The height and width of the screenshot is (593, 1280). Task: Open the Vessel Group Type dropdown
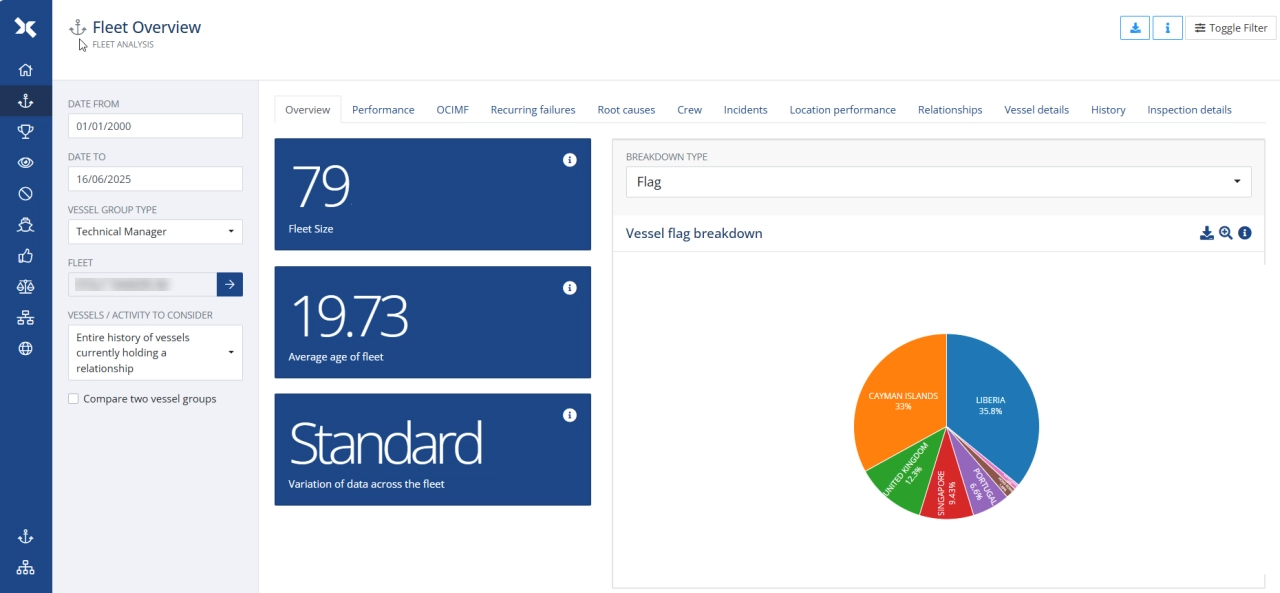[x=155, y=232]
